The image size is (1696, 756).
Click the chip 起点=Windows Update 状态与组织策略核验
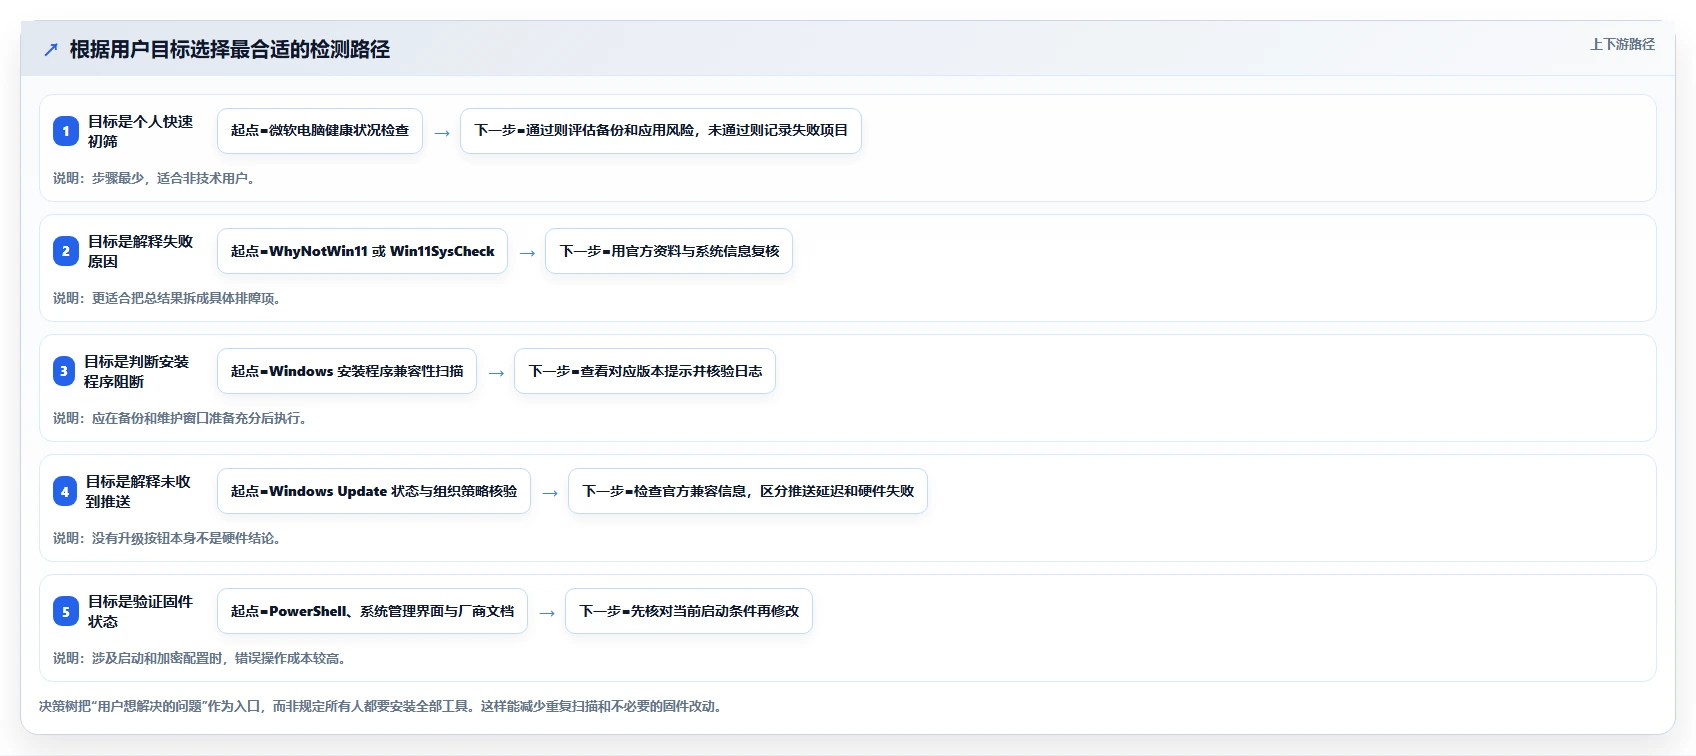pyautogui.click(x=374, y=491)
